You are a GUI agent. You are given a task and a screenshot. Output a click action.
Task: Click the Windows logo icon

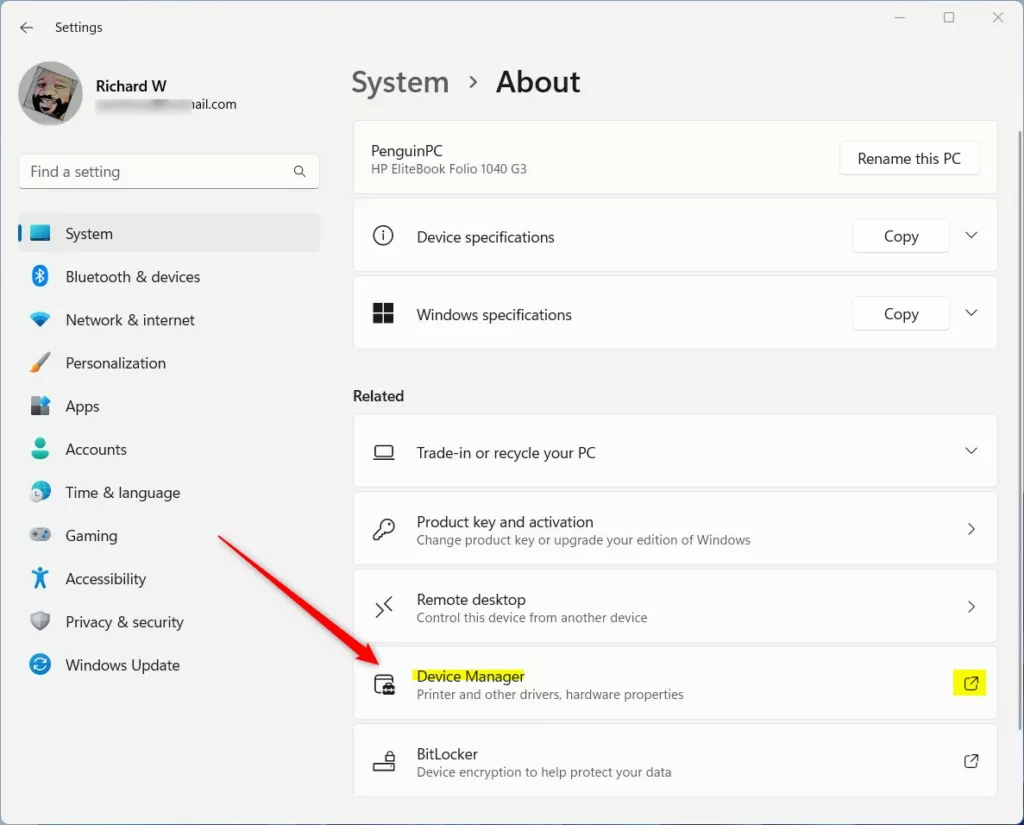coord(383,313)
